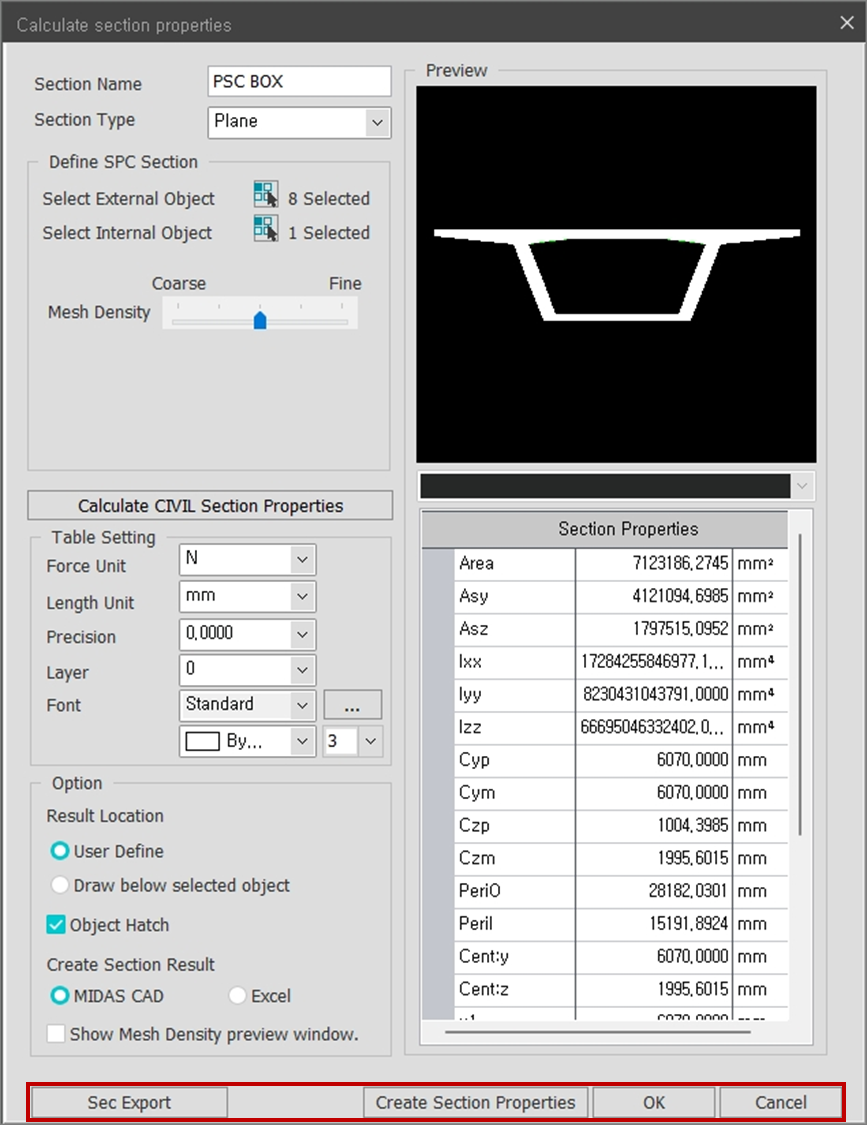The image size is (867, 1125).
Task: Open the Layer dropdown
Action: [x=302, y=670]
